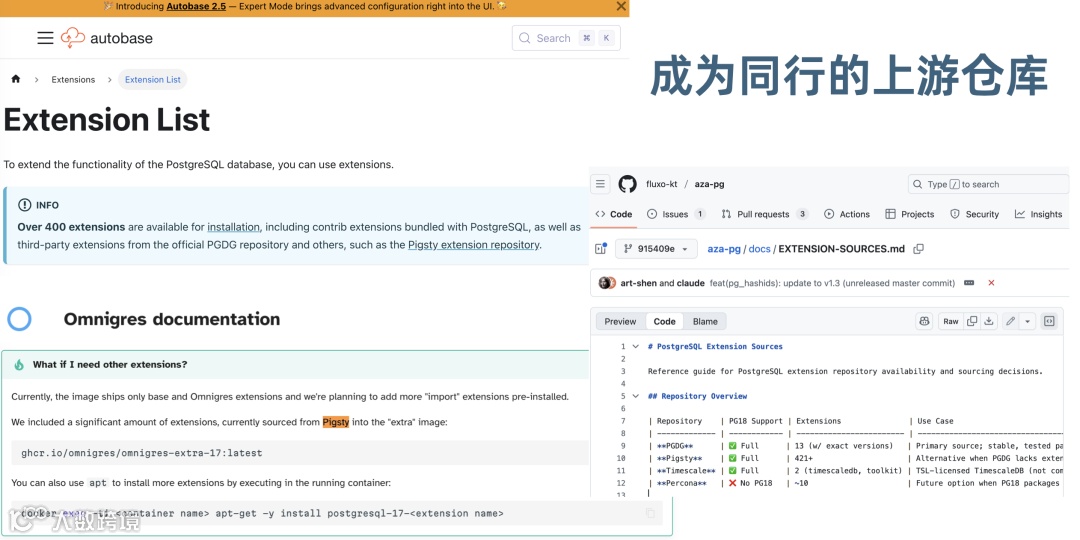Focus GitHub 'Type / to search' field
Image resolution: width=1080 pixels, height=540 pixels.
(988, 184)
